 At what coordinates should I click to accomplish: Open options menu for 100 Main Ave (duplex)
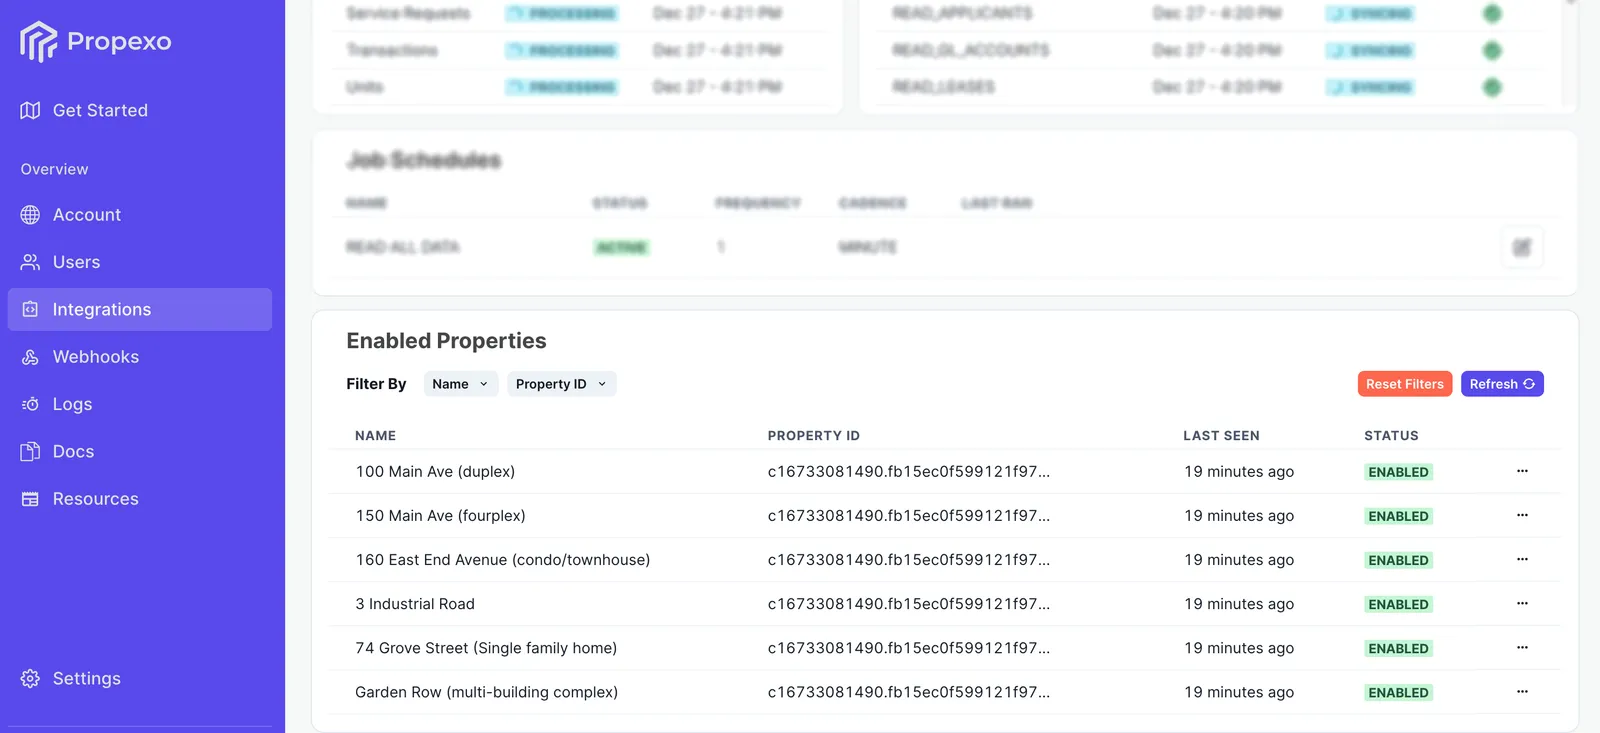pyautogui.click(x=1522, y=471)
